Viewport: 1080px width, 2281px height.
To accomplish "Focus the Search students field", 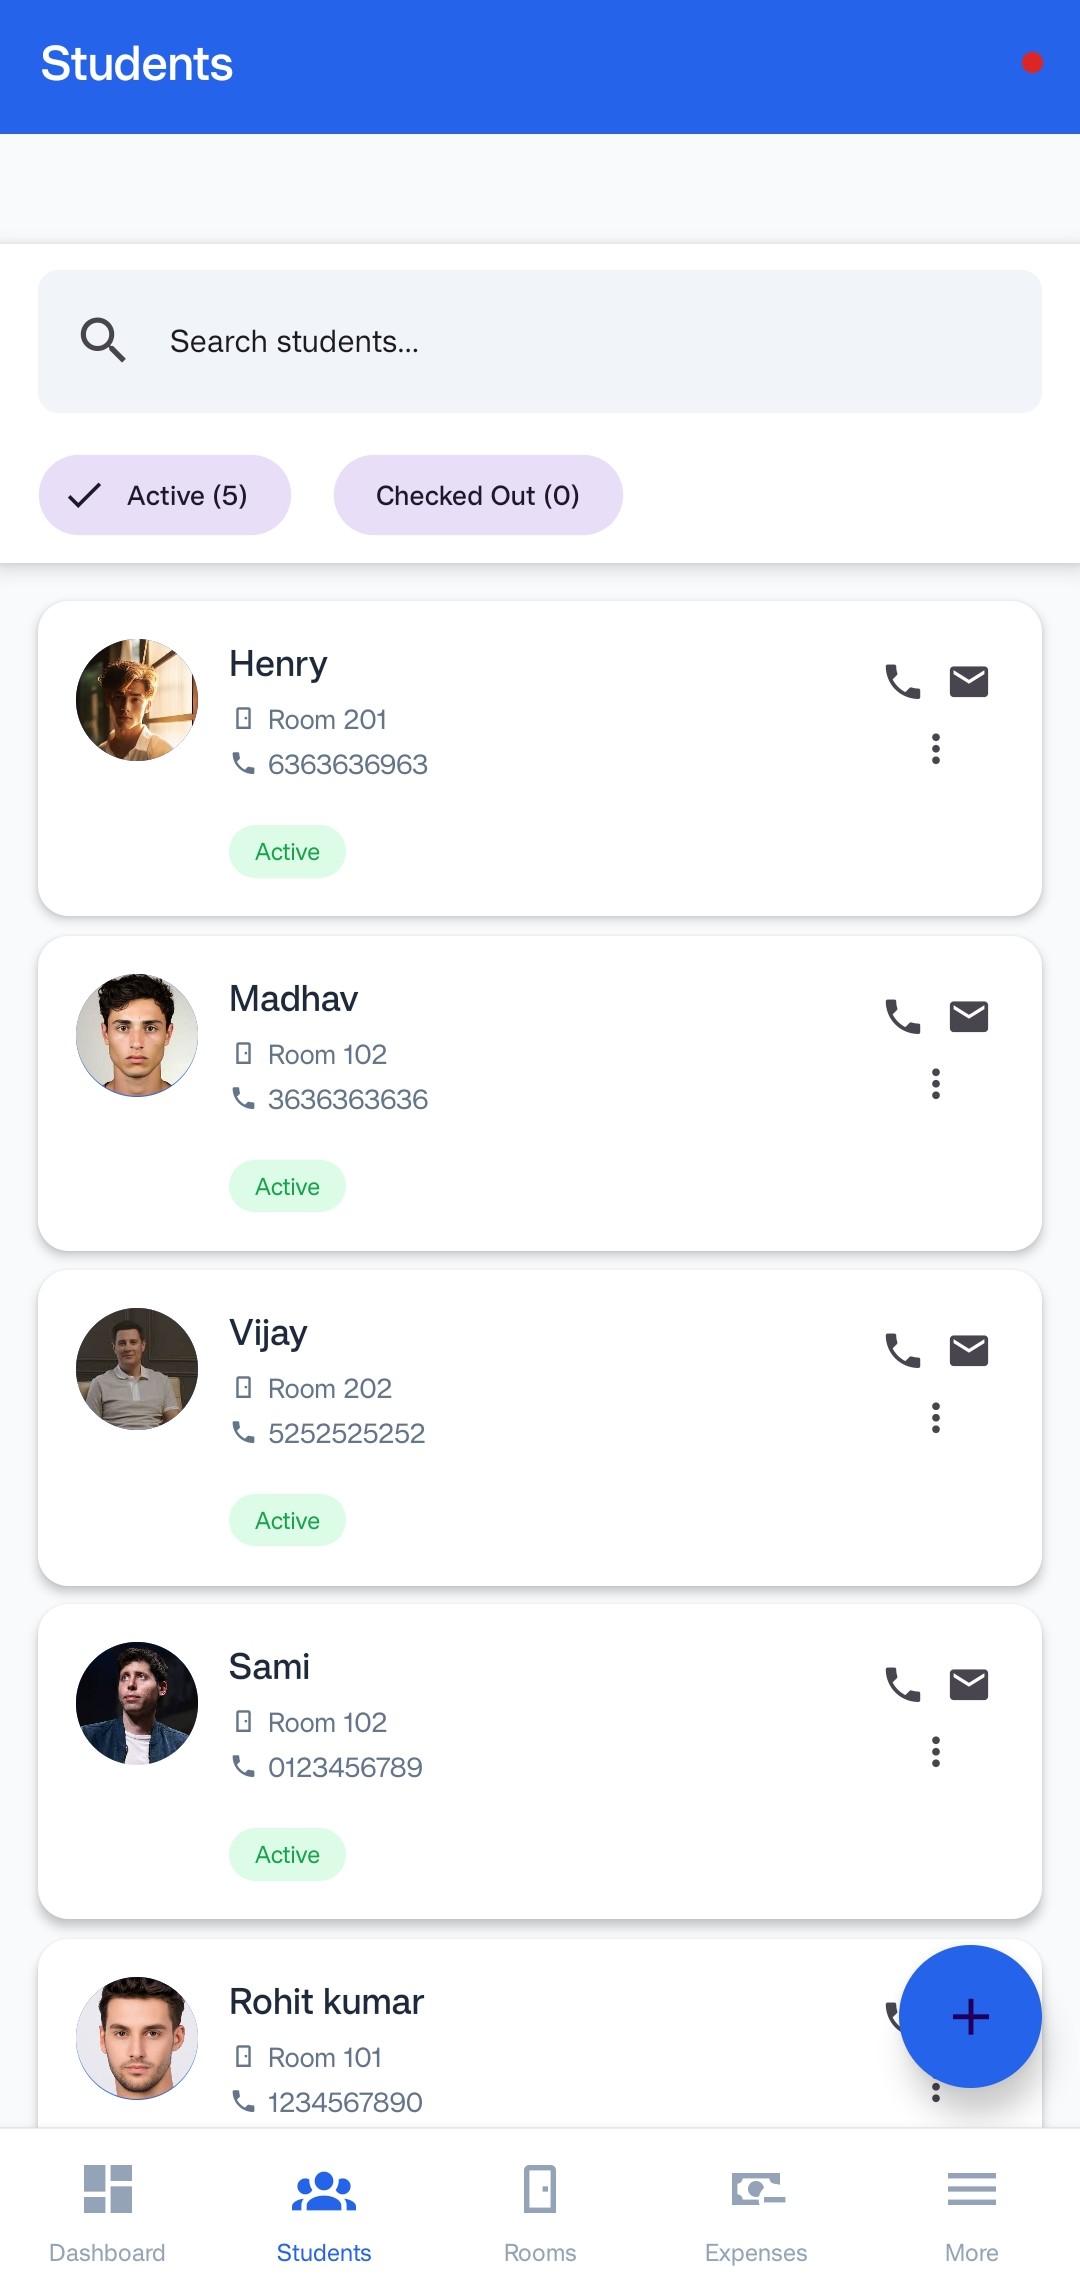I will tap(580, 341).
